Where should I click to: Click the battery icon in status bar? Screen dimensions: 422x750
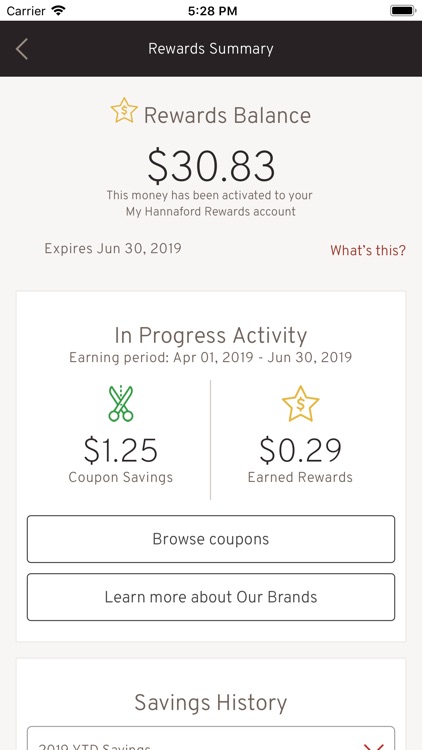click(x=403, y=11)
